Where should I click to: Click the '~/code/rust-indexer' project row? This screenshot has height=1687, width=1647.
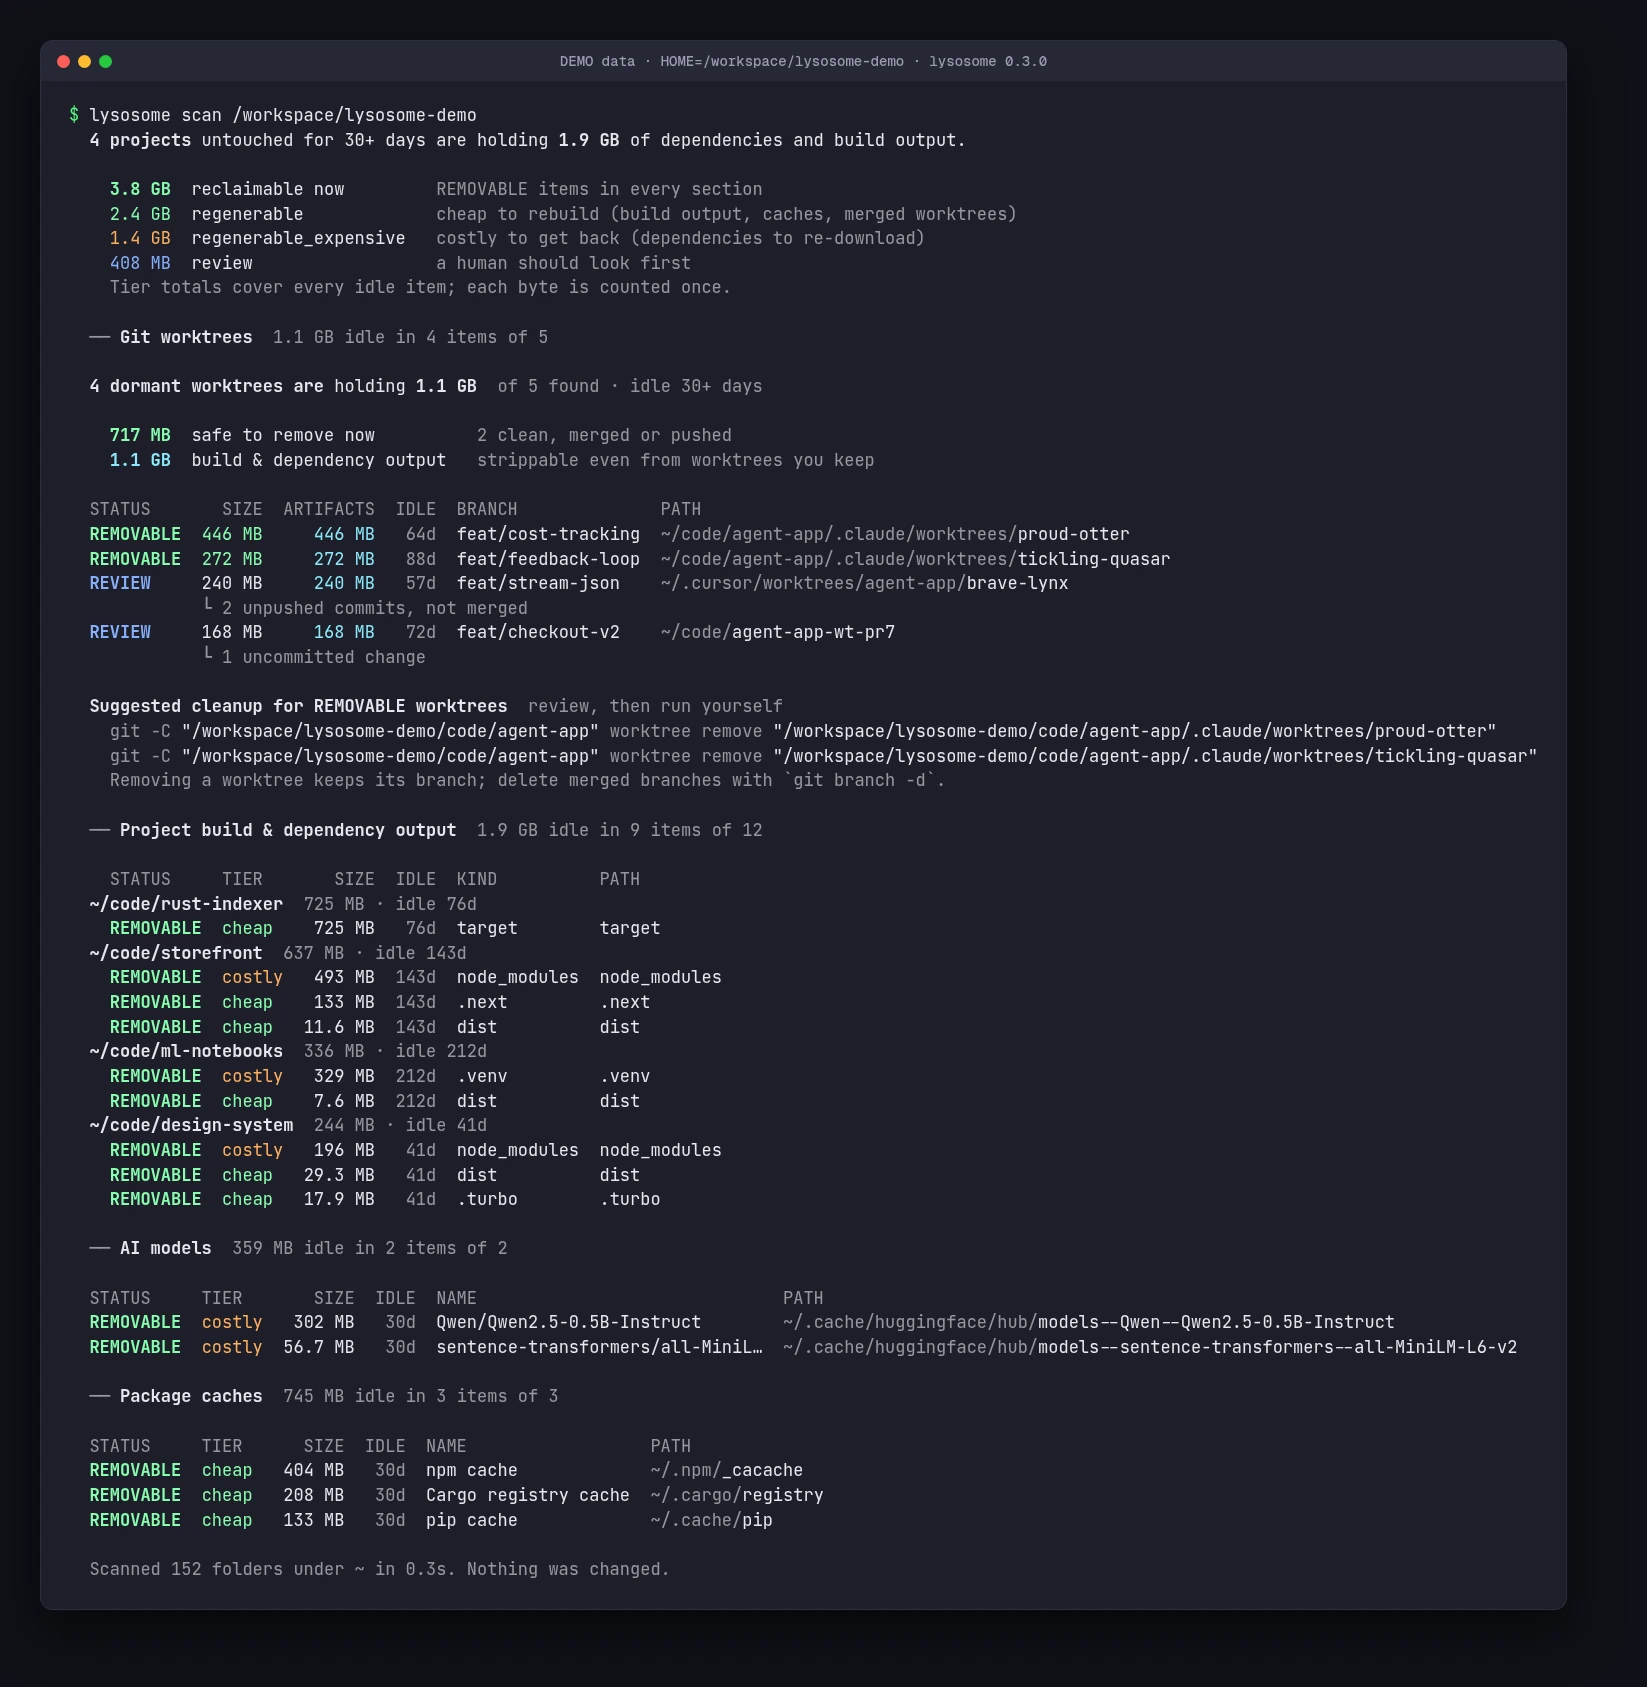pyautogui.click(x=283, y=904)
